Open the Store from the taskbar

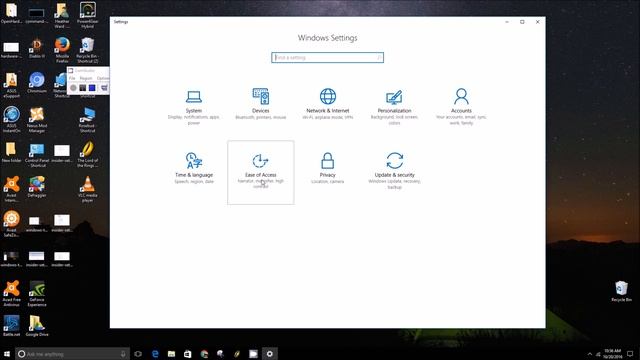(x=188, y=354)
